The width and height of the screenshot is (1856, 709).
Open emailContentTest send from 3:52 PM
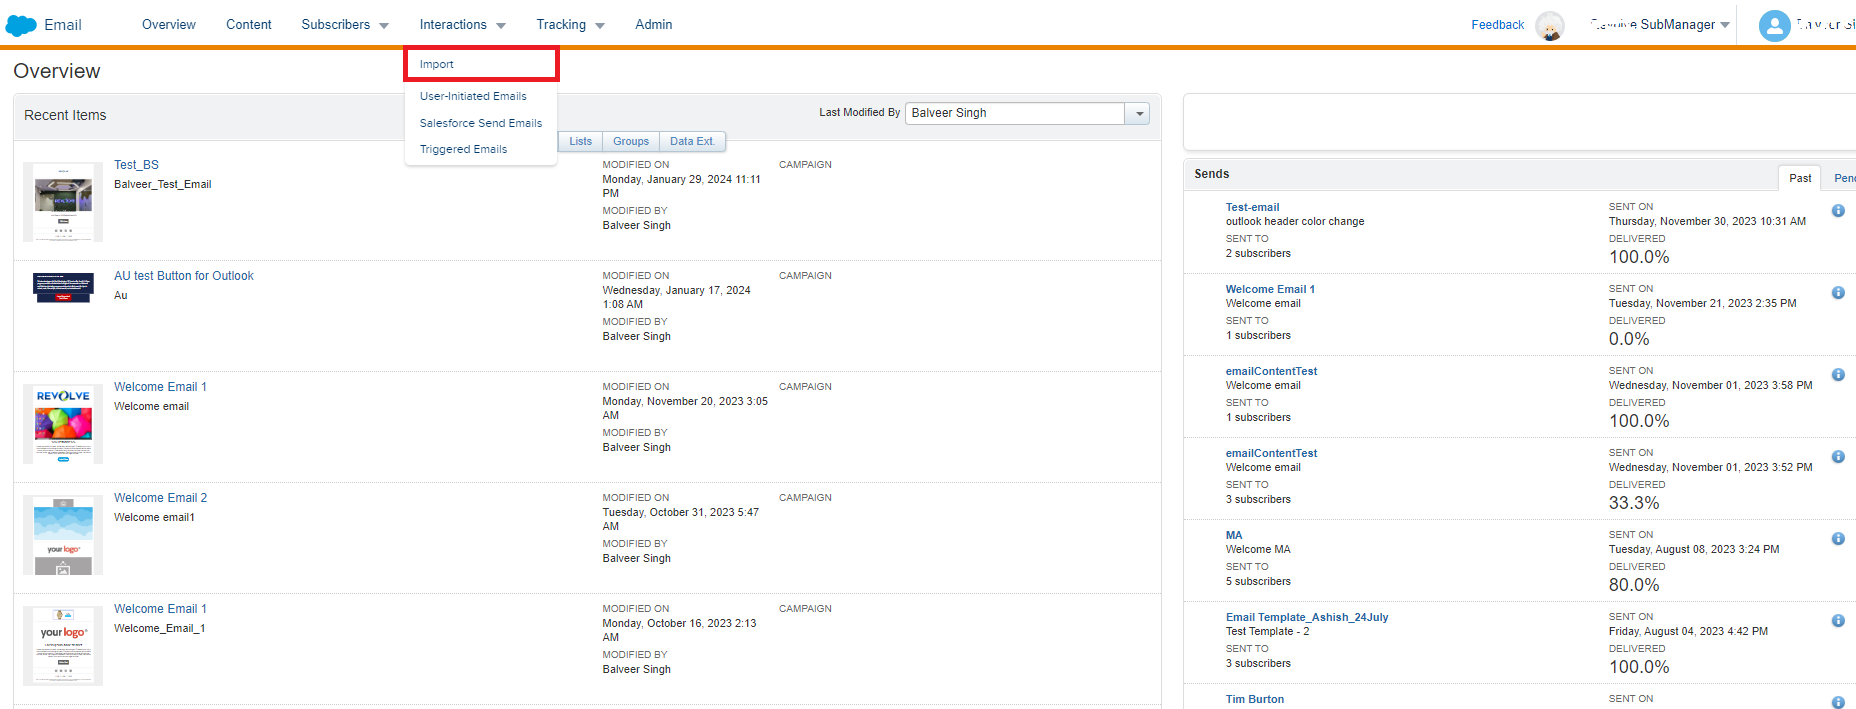1271,454
